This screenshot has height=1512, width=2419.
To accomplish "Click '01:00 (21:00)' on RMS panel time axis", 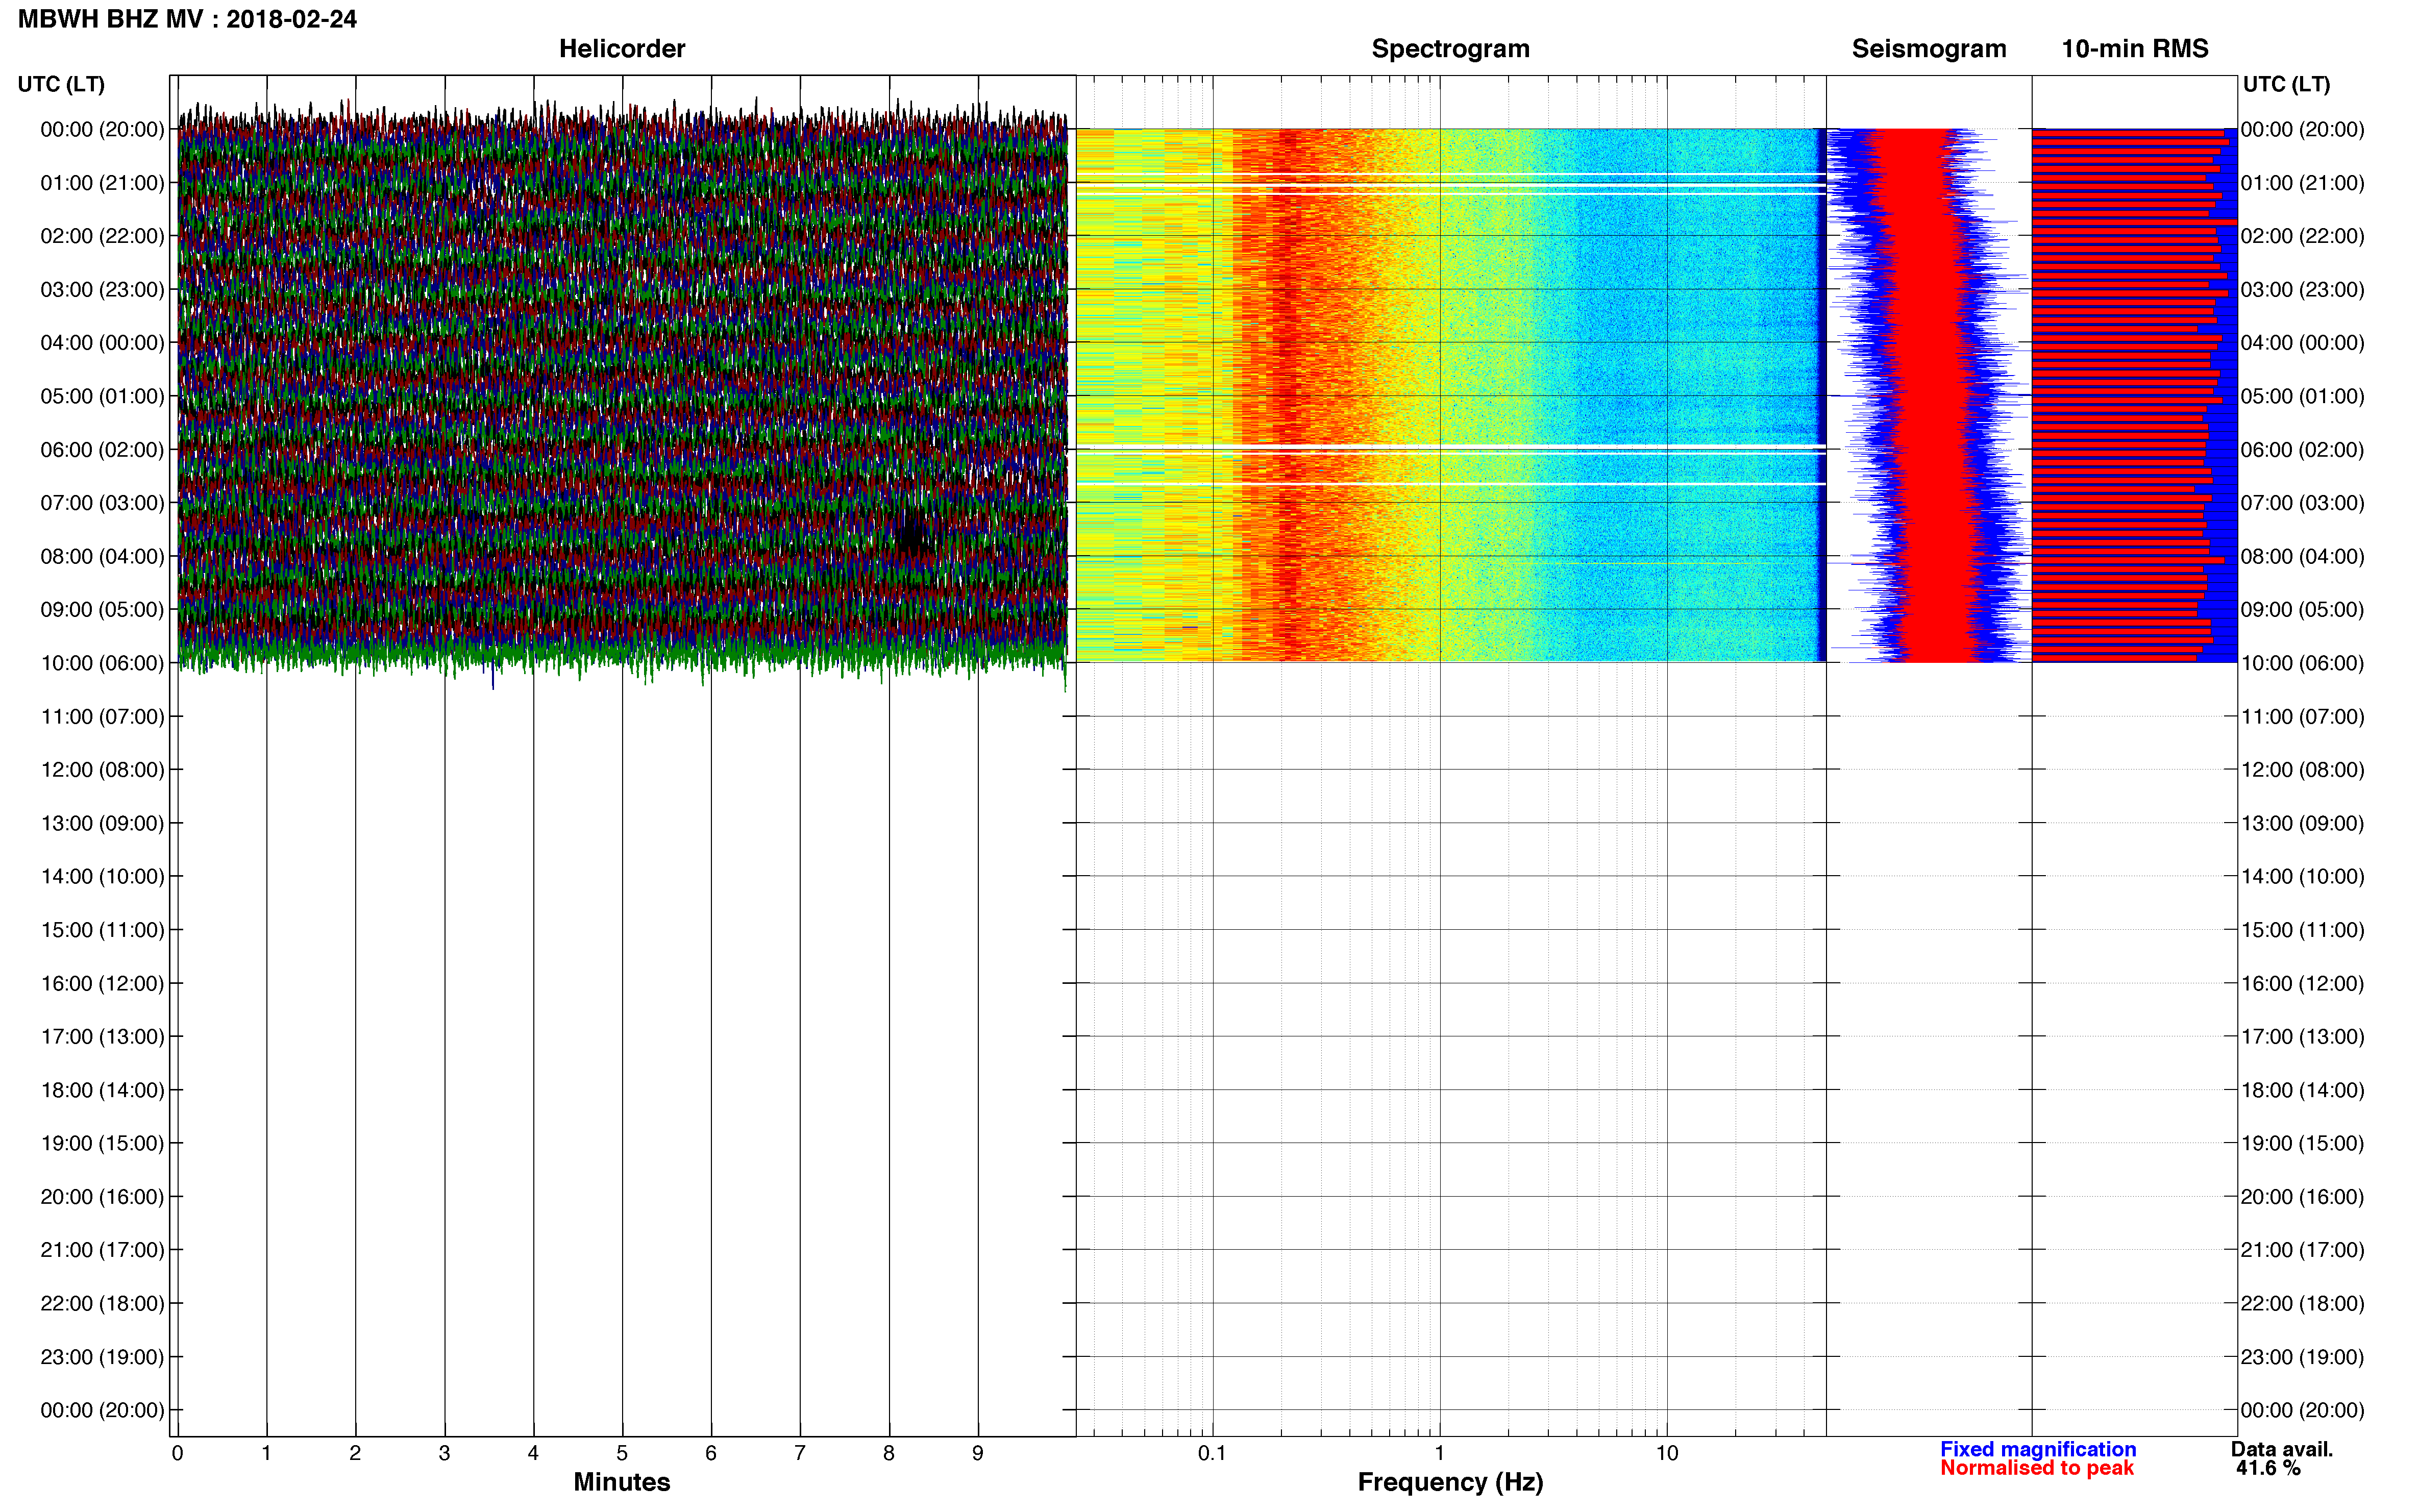I will coord(2302,183).
